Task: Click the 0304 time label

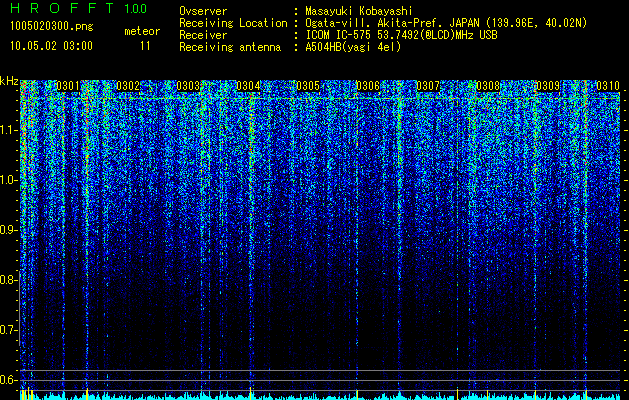Action: (248, 86)
